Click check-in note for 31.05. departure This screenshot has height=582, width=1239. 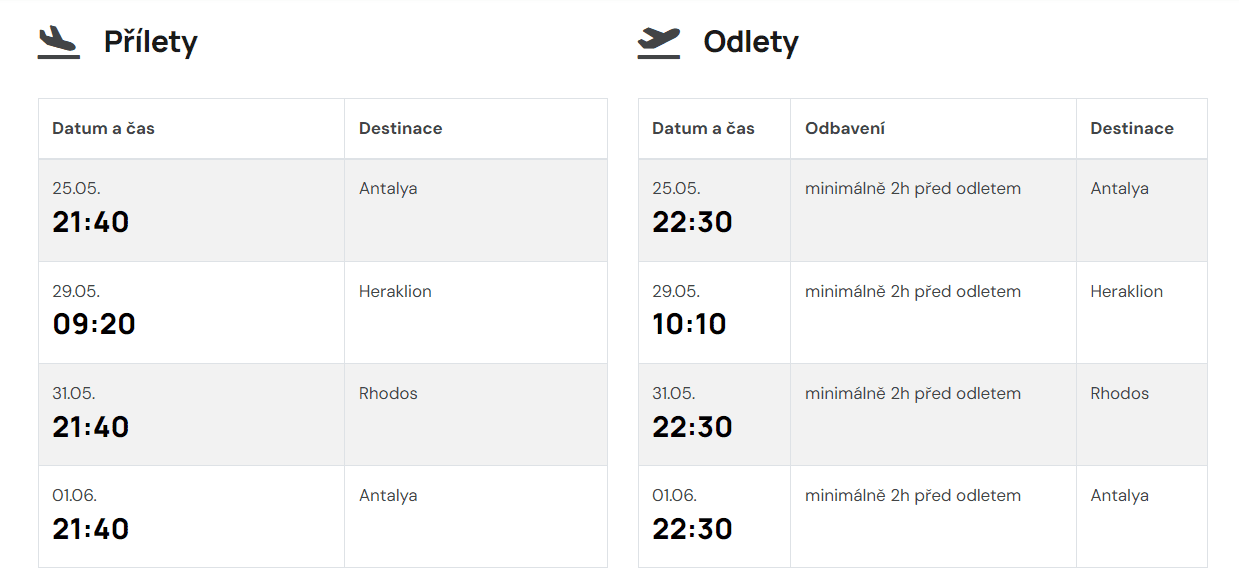click(912, 394)
